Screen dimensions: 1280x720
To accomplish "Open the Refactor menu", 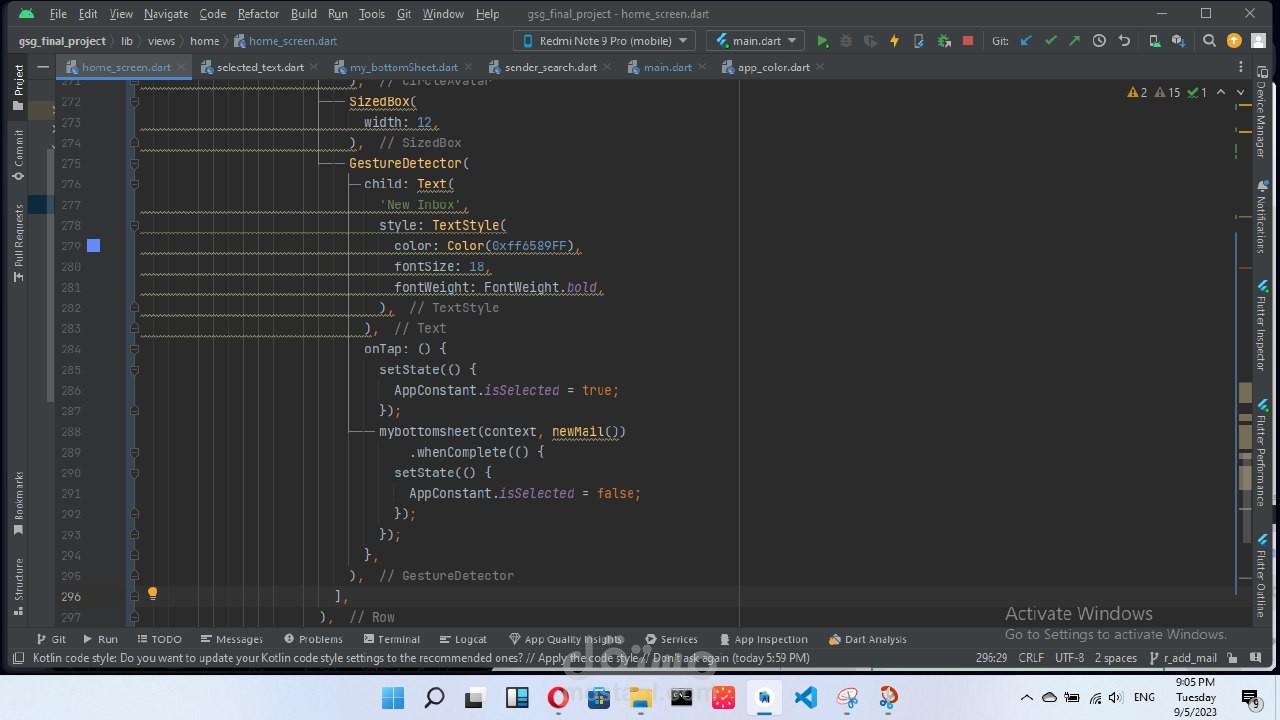I will 258,14.
